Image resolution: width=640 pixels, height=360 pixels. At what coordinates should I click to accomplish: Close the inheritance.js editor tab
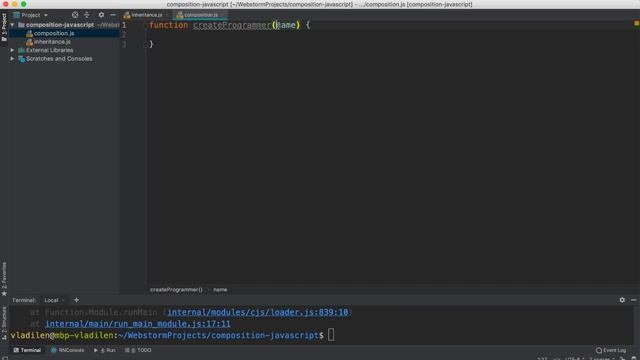pos(167,15)
